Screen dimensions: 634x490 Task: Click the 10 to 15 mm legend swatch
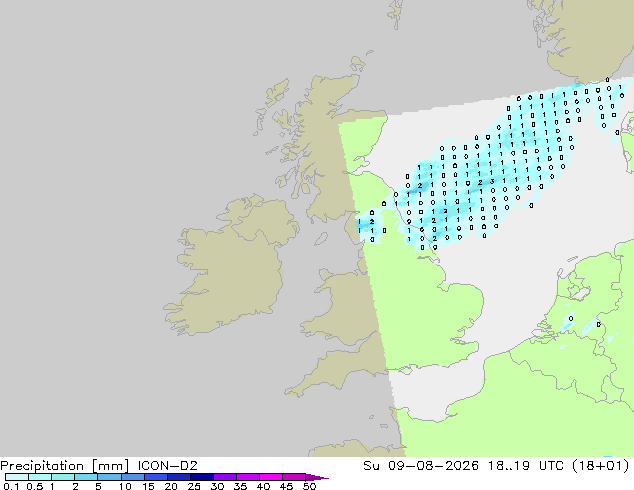click(x=132, y=477)
